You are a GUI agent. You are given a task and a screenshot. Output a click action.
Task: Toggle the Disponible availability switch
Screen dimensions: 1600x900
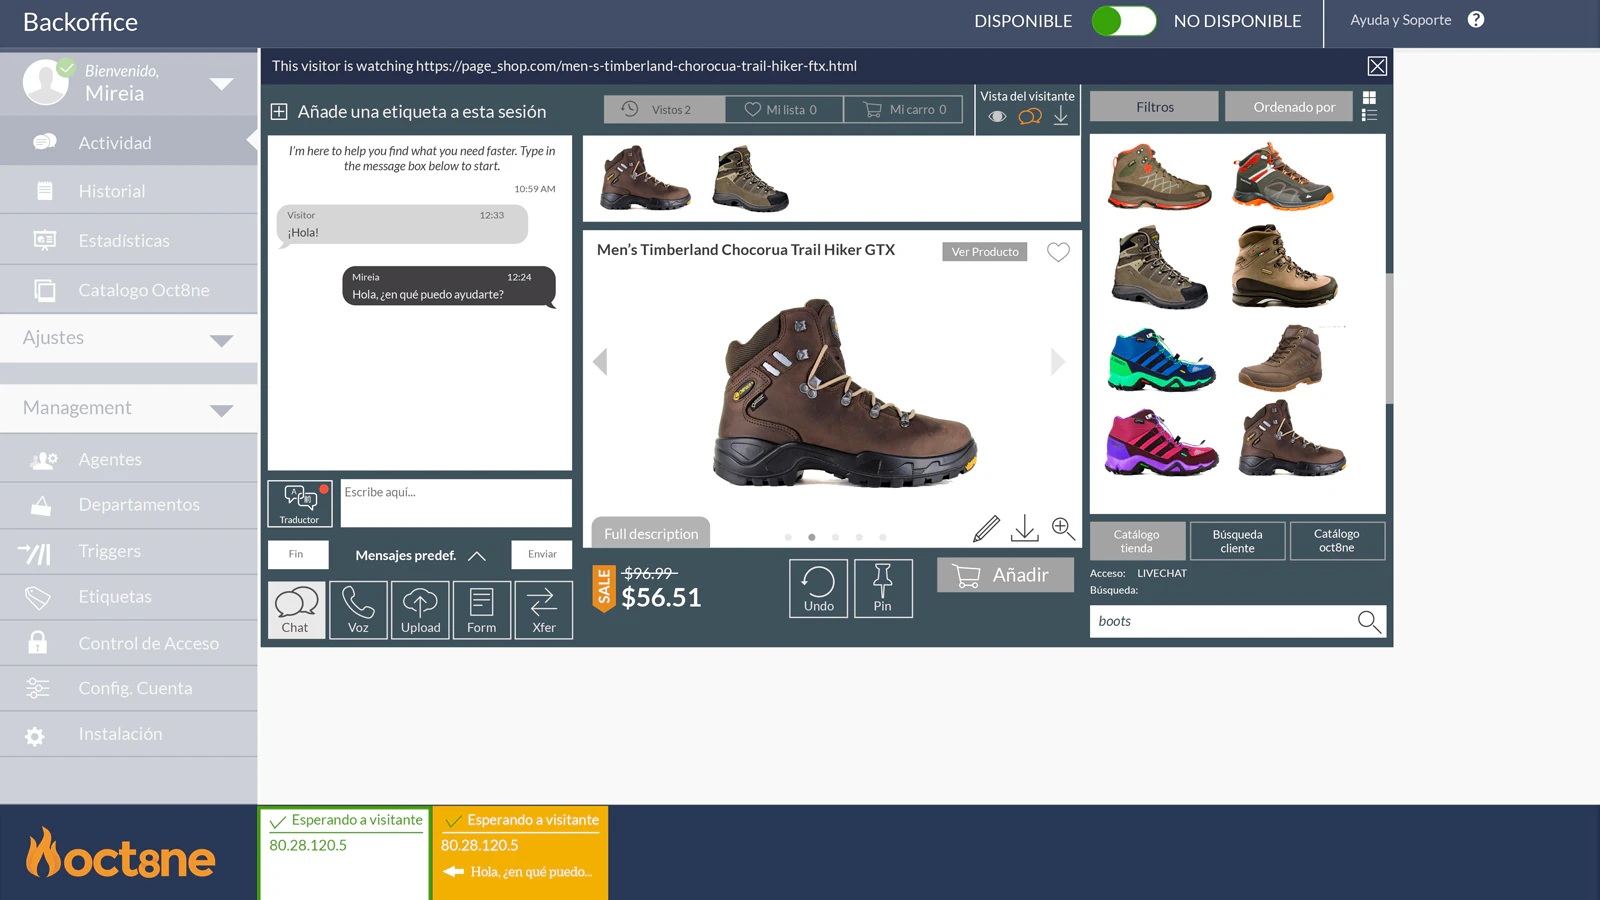(x=1123, y=21)
